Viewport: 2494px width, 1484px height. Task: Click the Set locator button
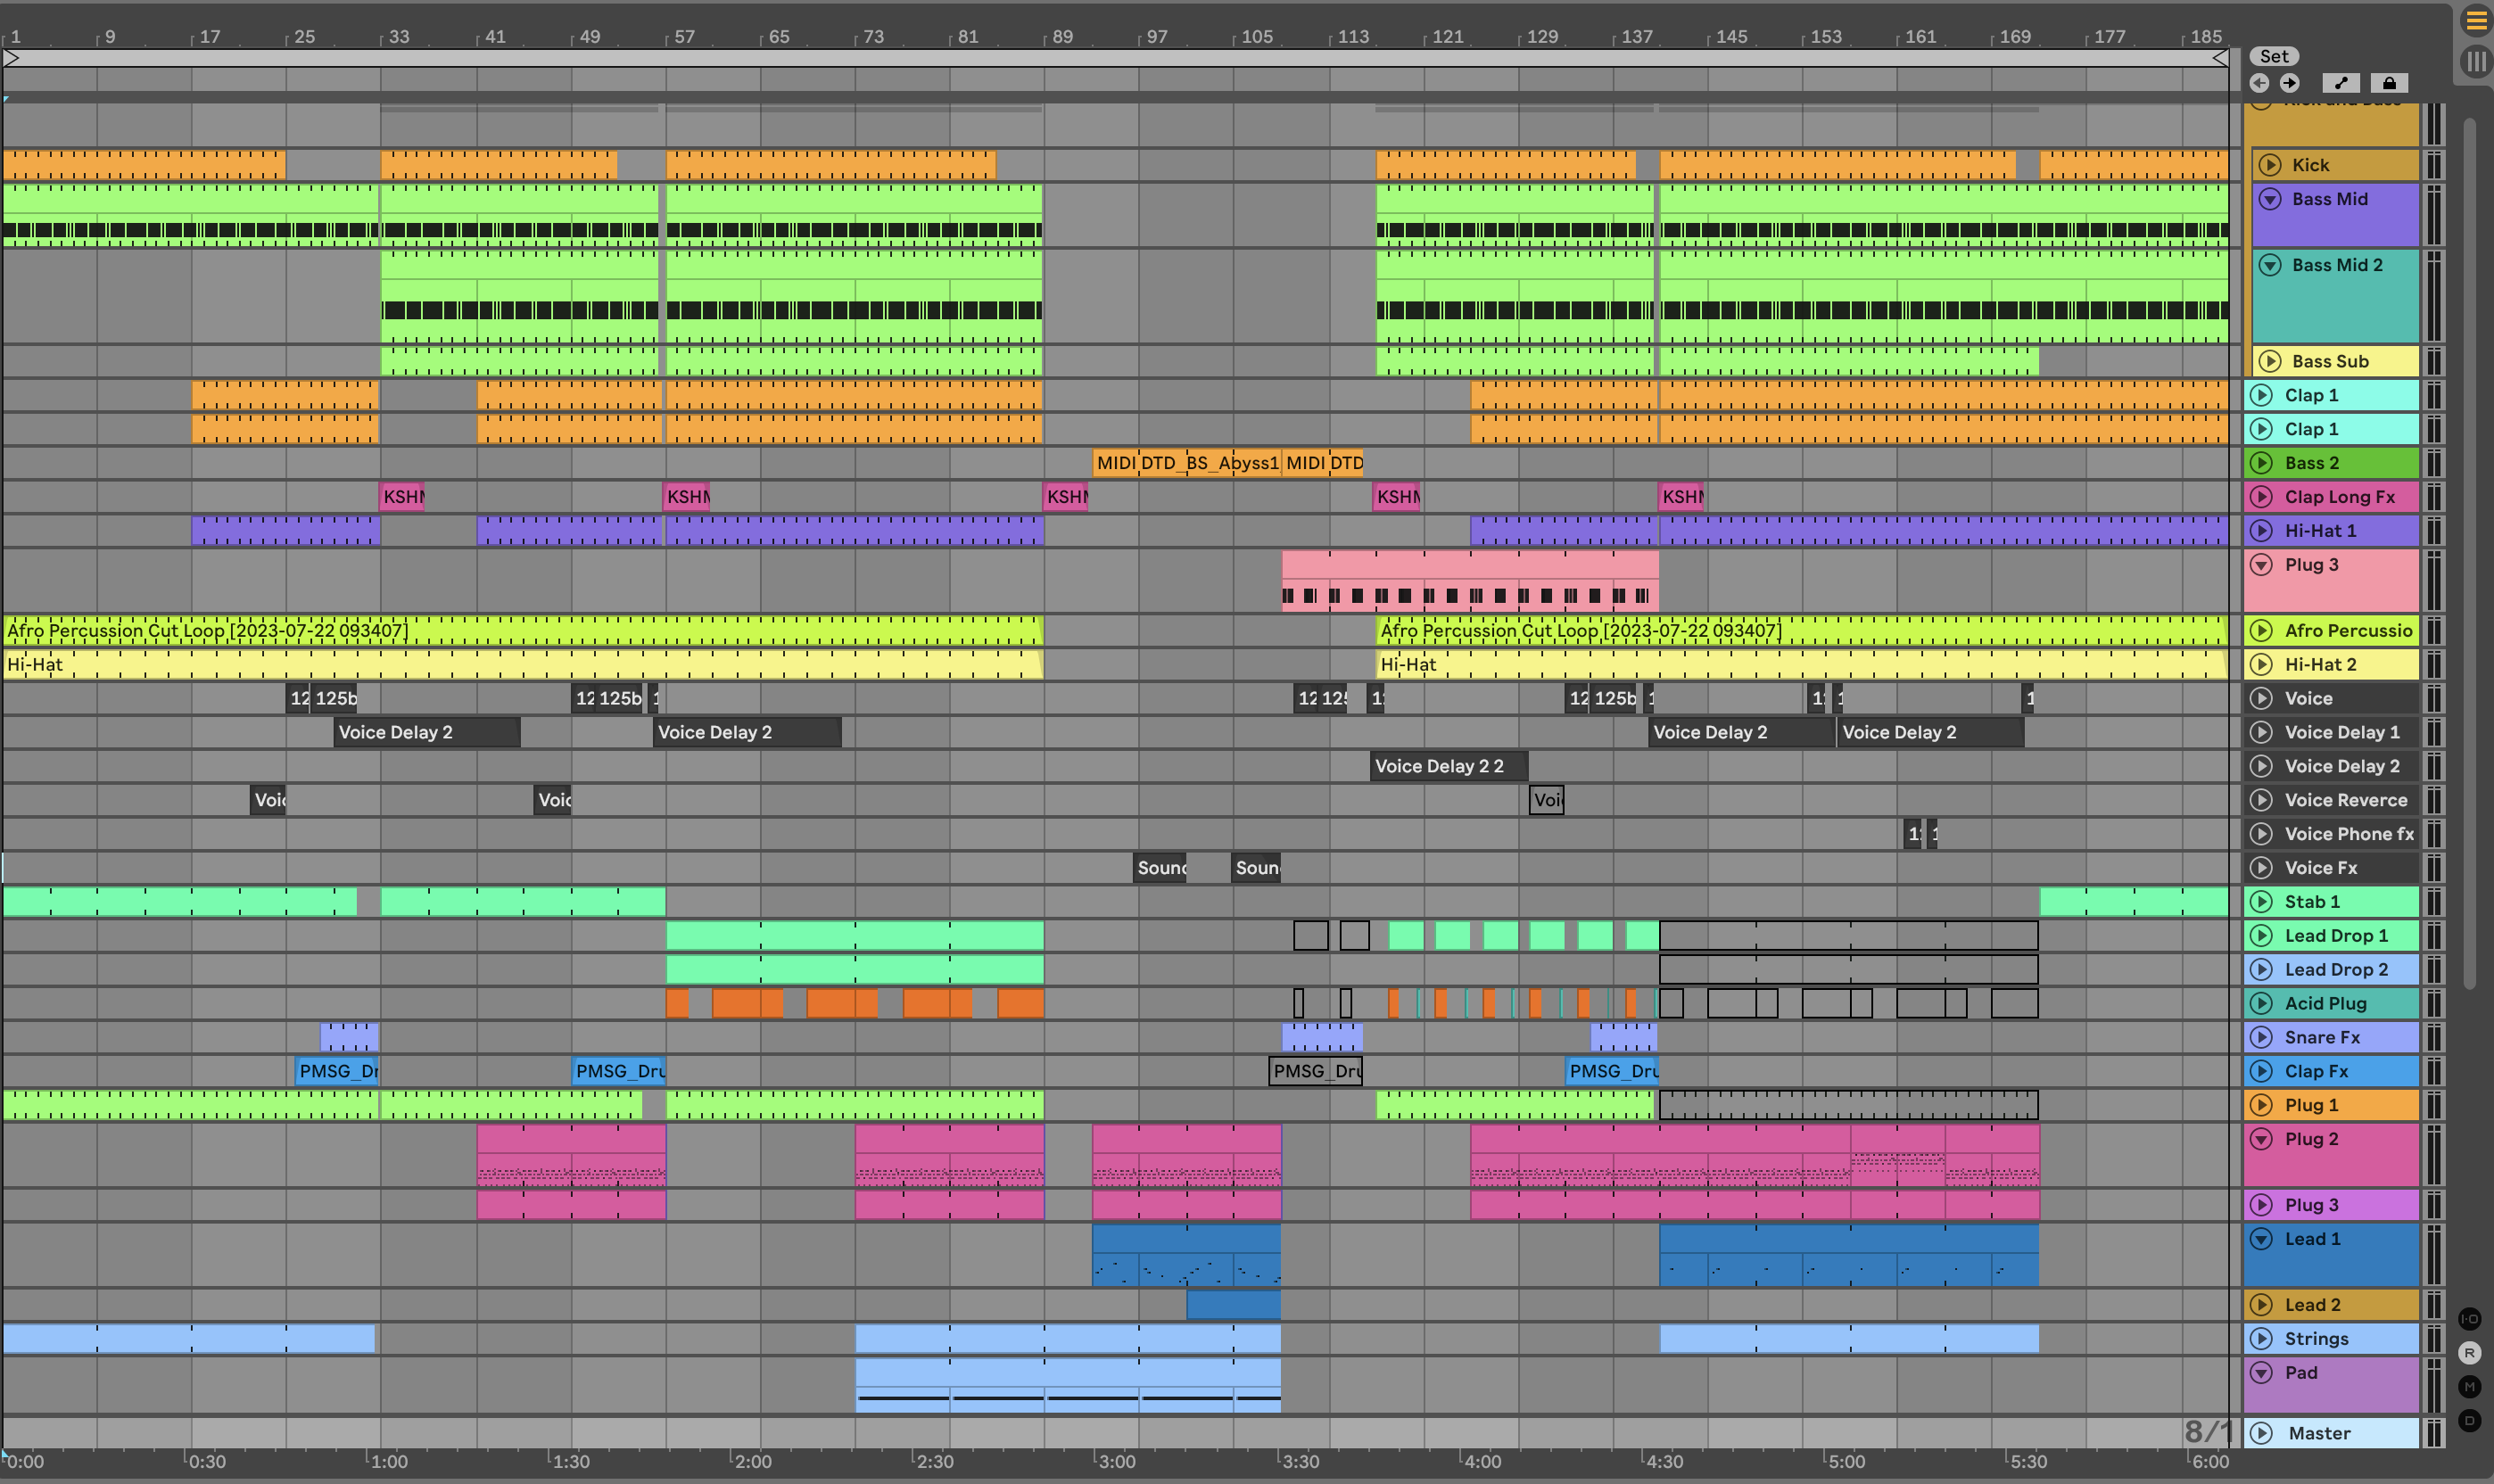coord(2273,56)
